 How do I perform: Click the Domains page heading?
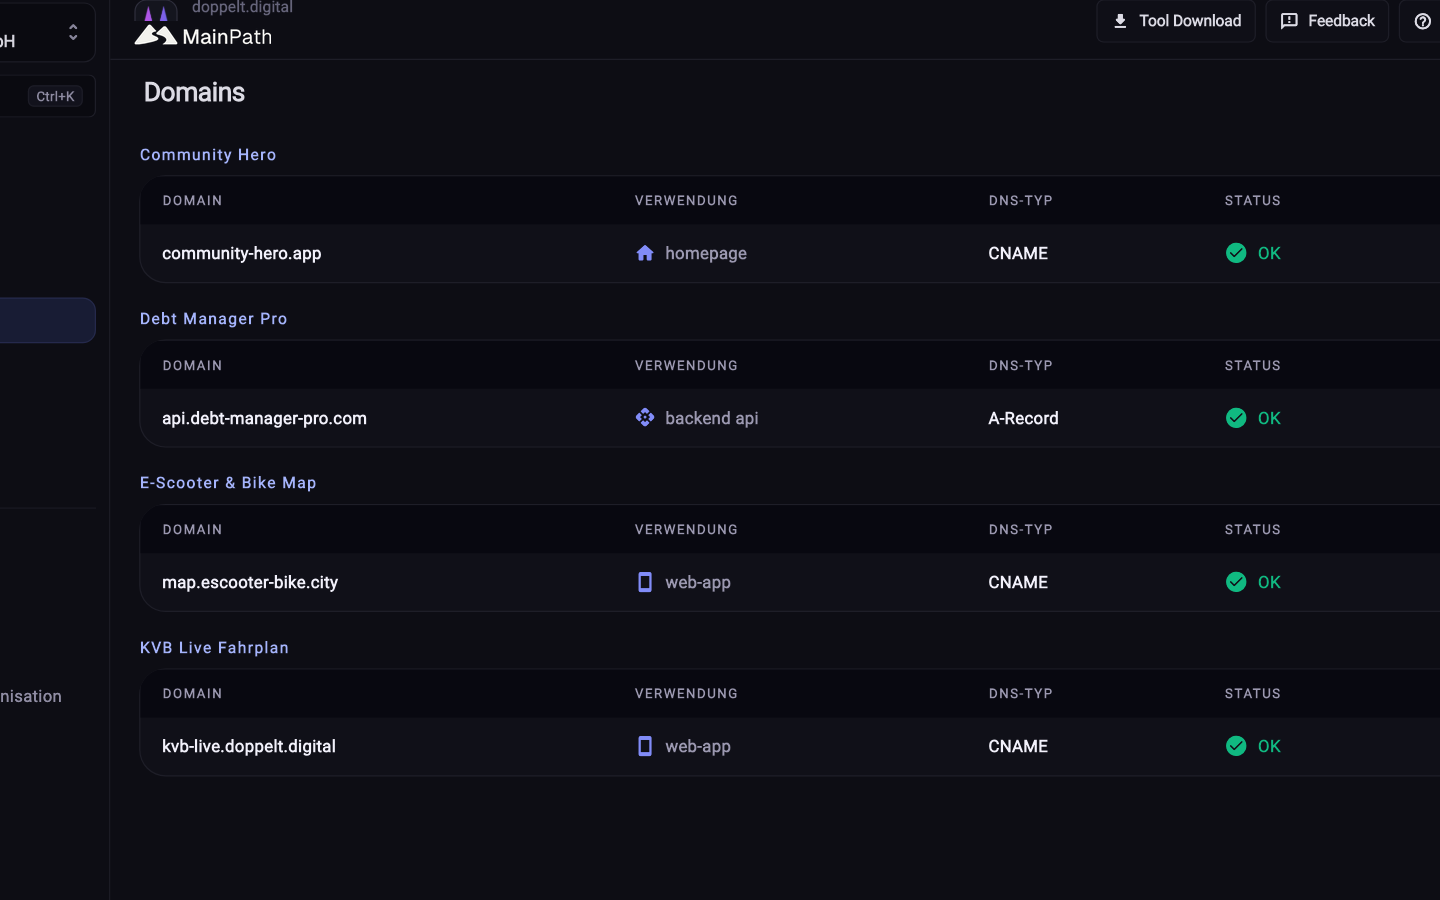(194, 92)
